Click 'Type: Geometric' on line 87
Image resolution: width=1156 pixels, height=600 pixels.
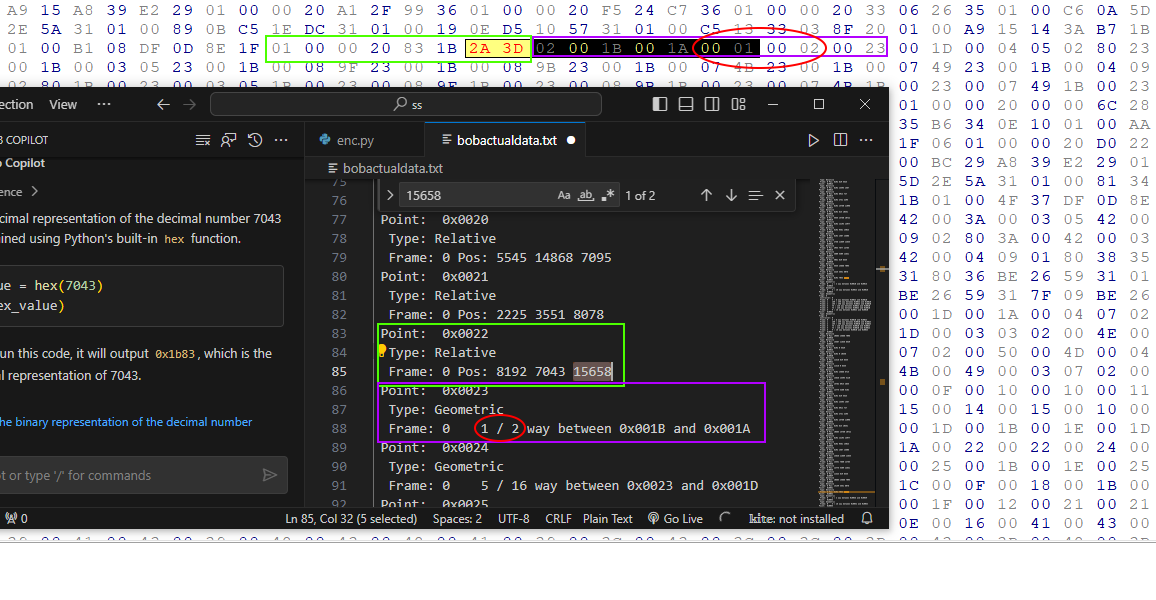(x=446, y=410)
